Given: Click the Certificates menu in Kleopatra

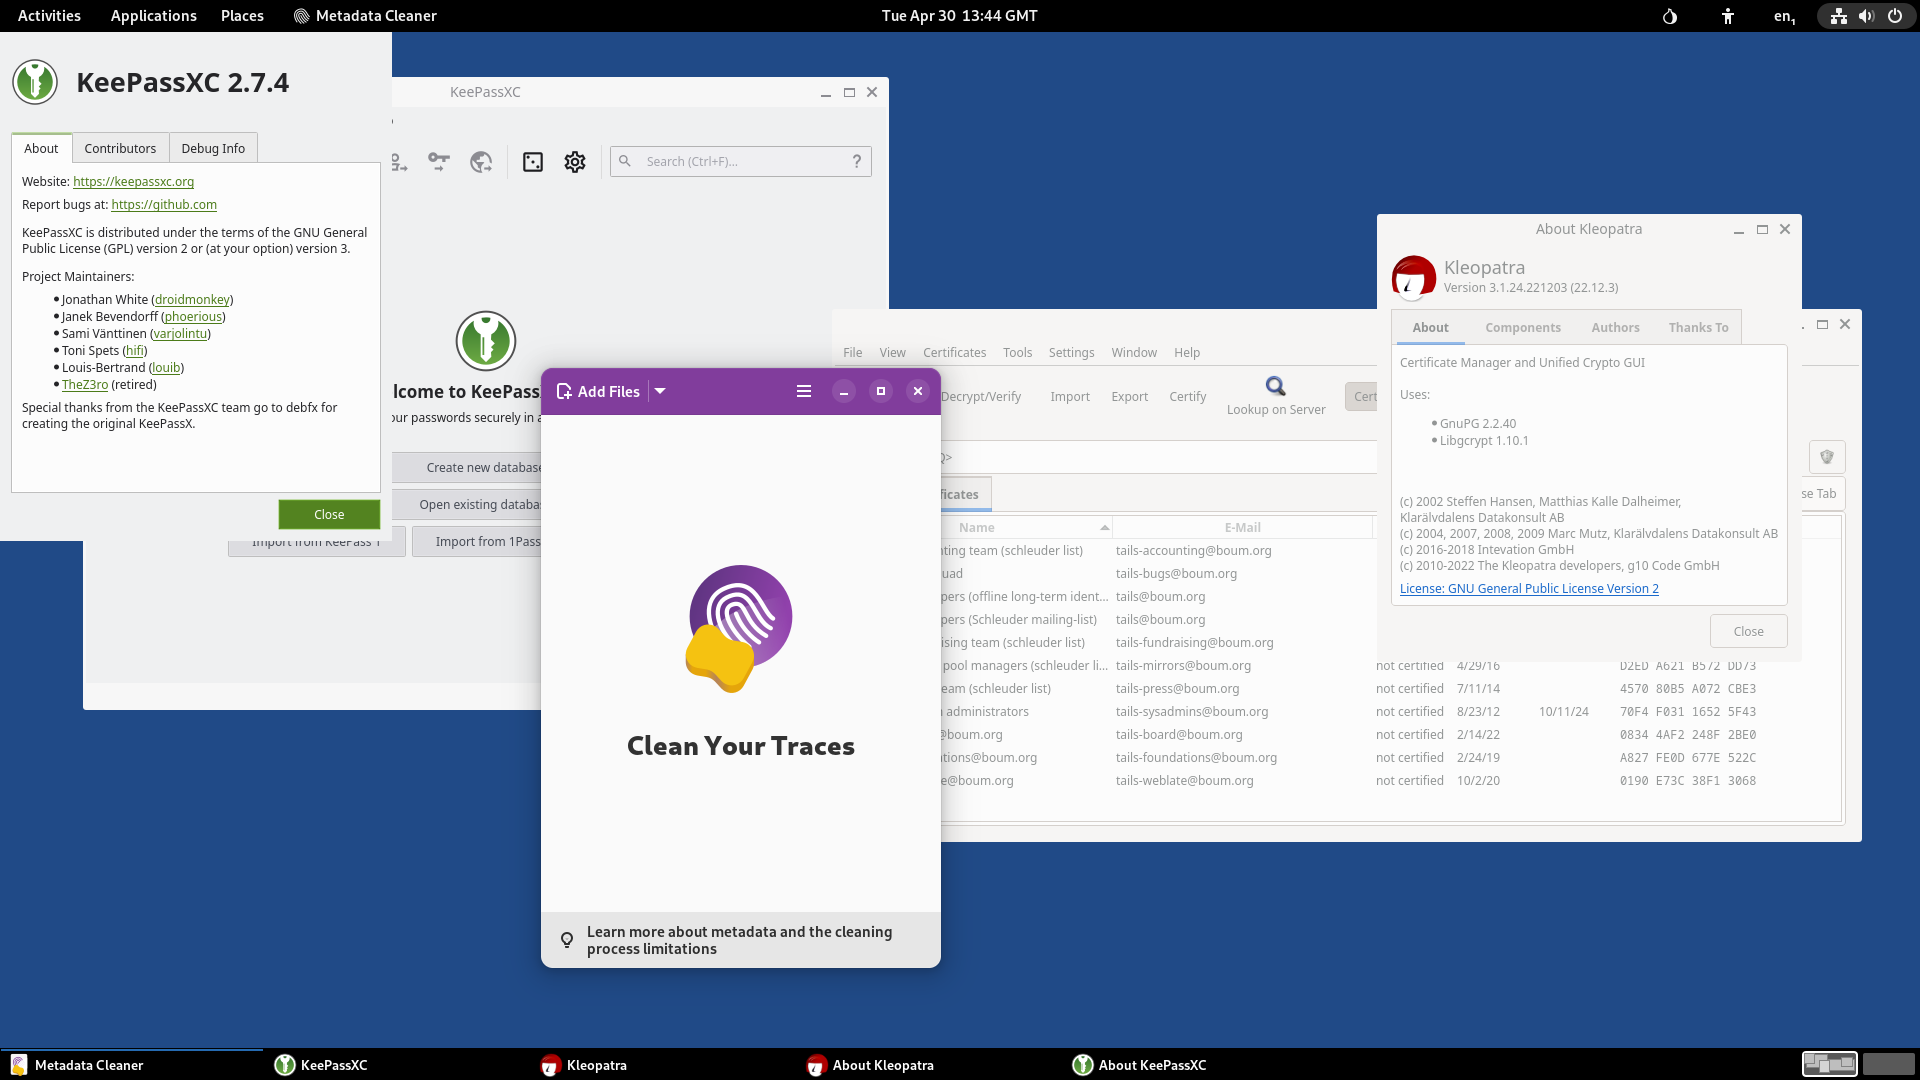Looking at the screenshot, I should point(955,352).
